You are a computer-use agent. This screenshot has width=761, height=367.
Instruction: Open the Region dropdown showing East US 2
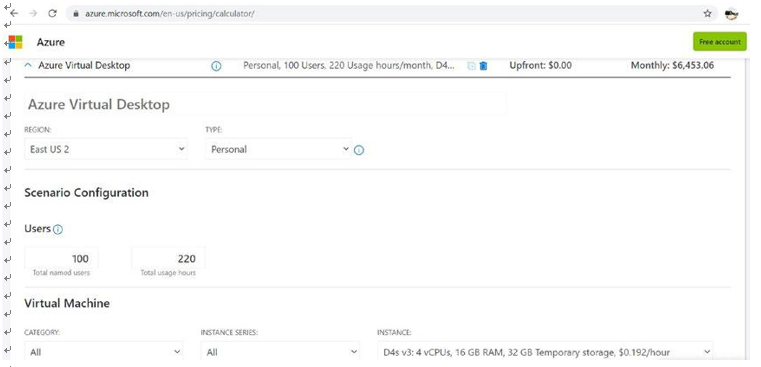point(106,149)
